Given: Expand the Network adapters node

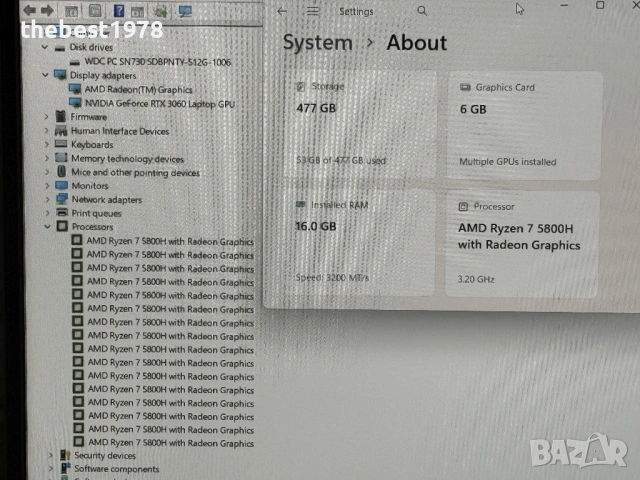Looking at the screenshot, I should click(x=47, y=199).
